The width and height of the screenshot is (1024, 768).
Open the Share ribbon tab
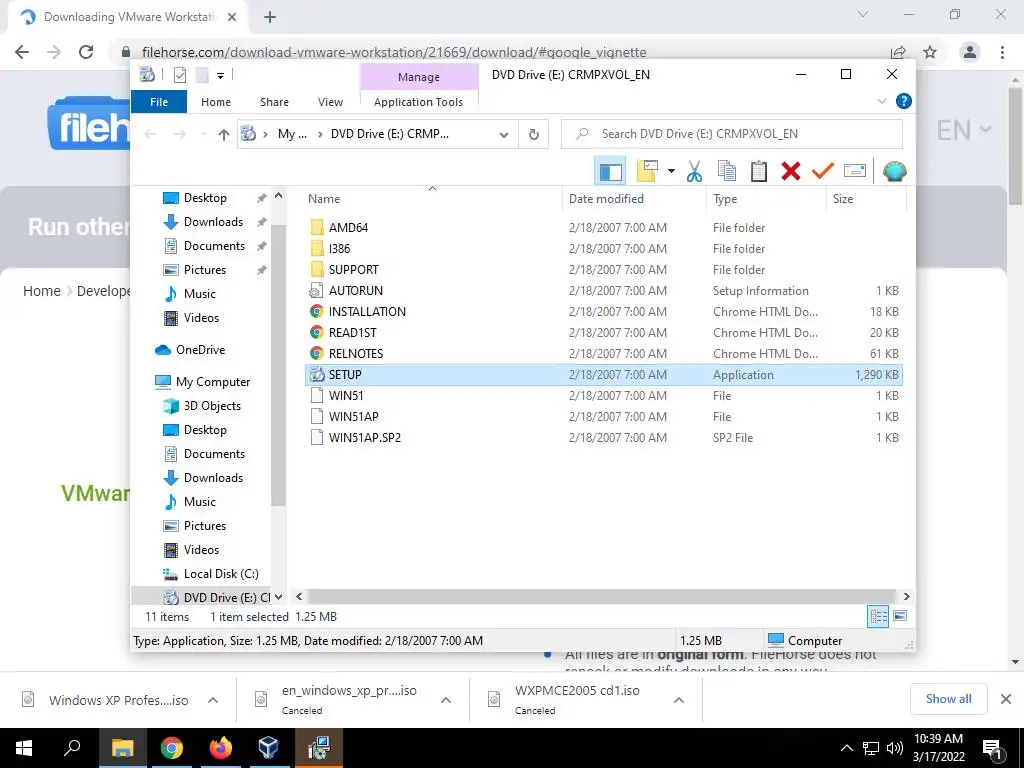tap(274, 102)
